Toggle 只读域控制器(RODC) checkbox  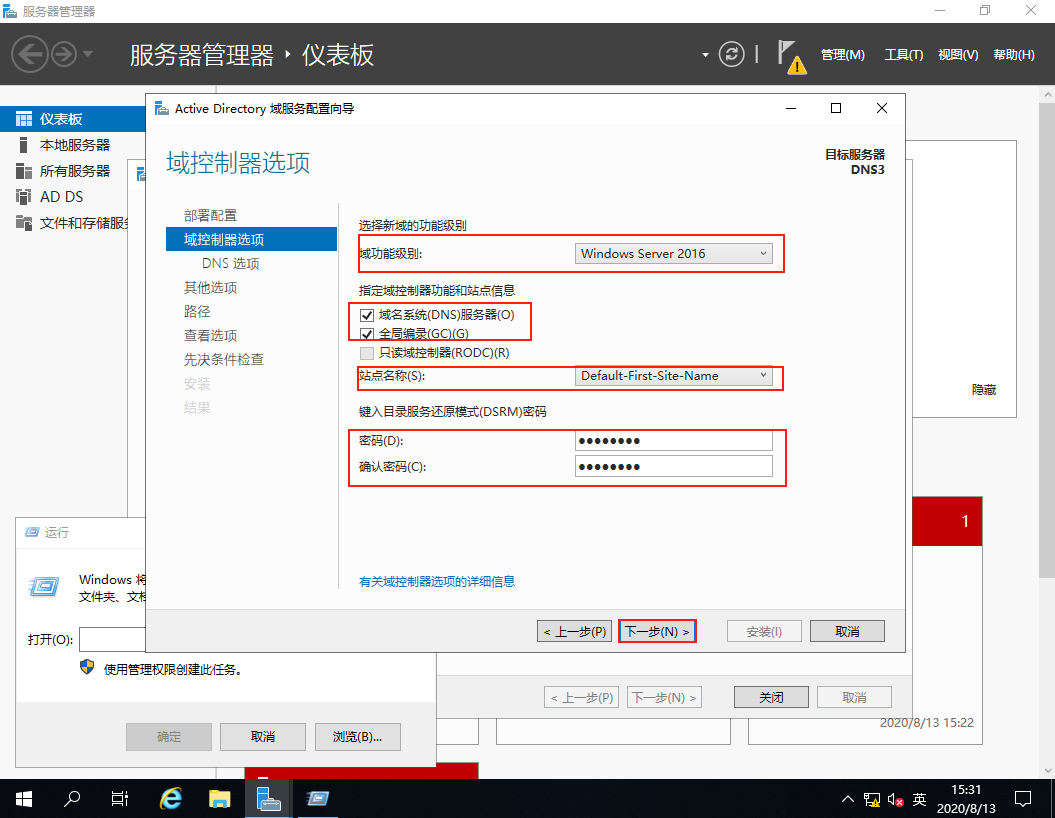tap(367, 353)
